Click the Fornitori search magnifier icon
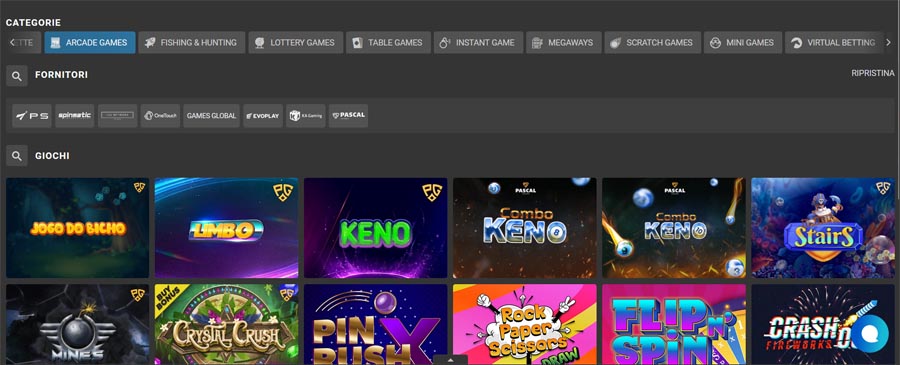 point(17,76)
